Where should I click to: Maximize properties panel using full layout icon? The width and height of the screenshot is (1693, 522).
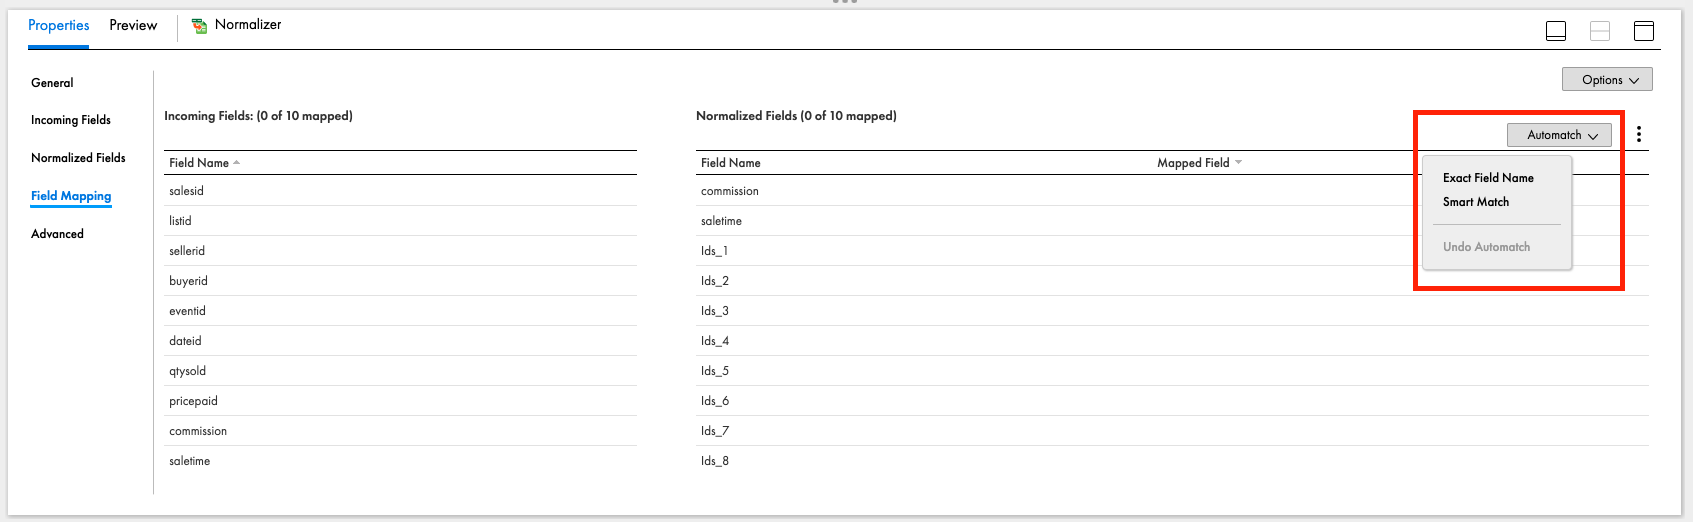tap(1644, 31)
